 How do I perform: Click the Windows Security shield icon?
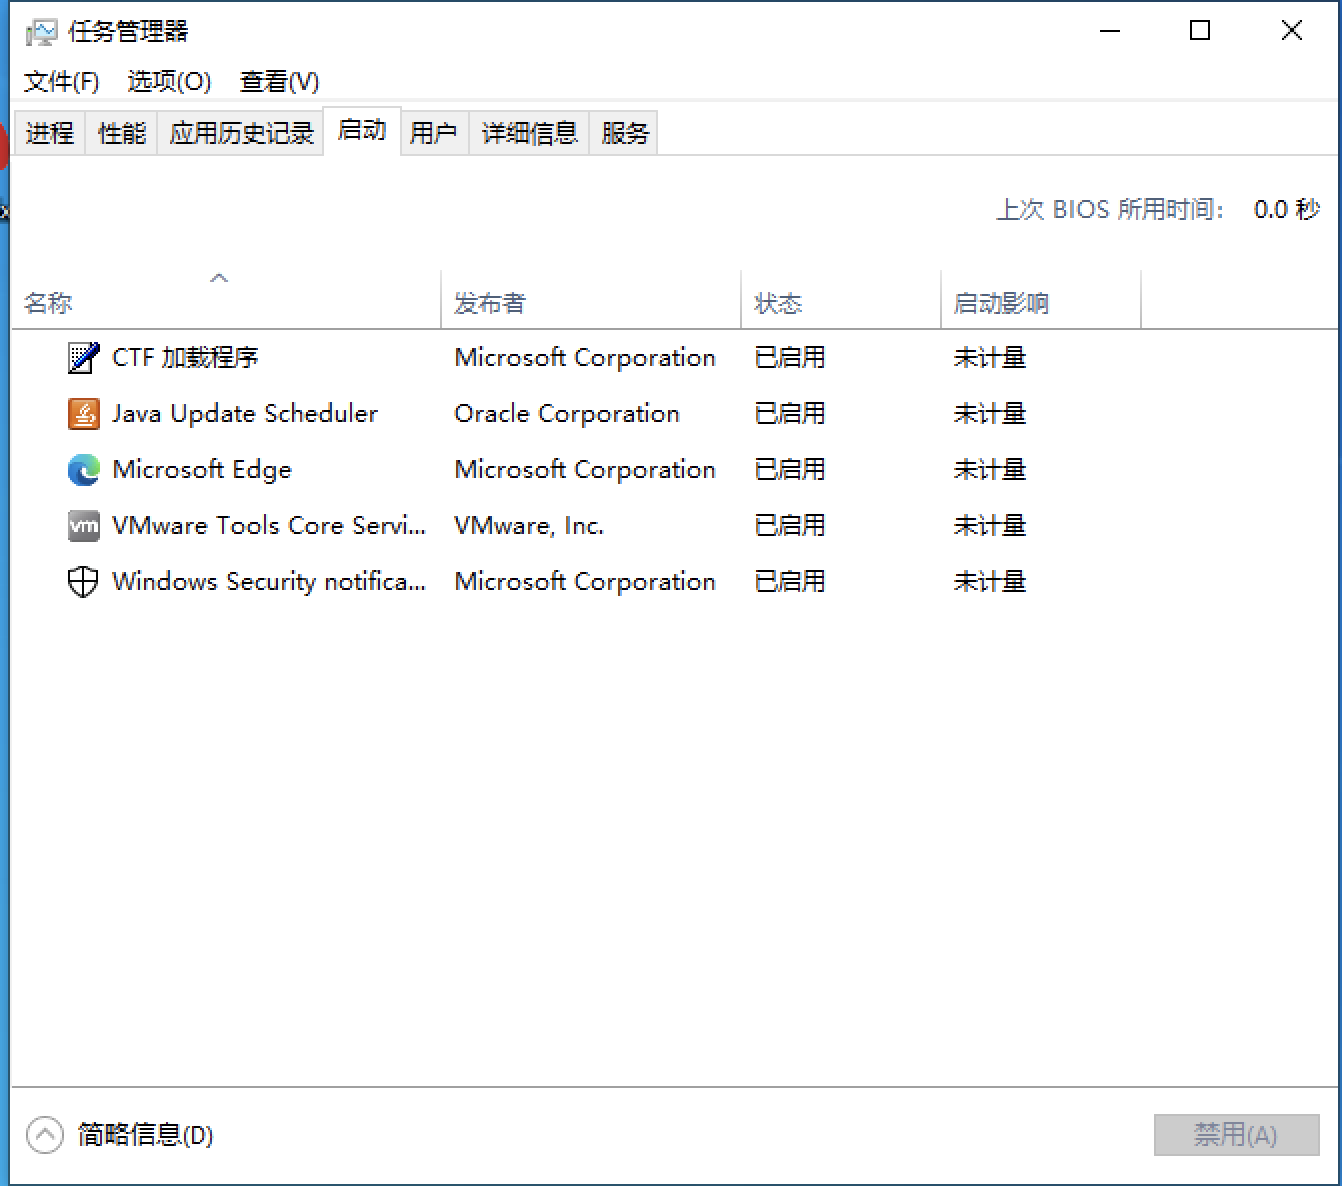click(x=83, y=581)
